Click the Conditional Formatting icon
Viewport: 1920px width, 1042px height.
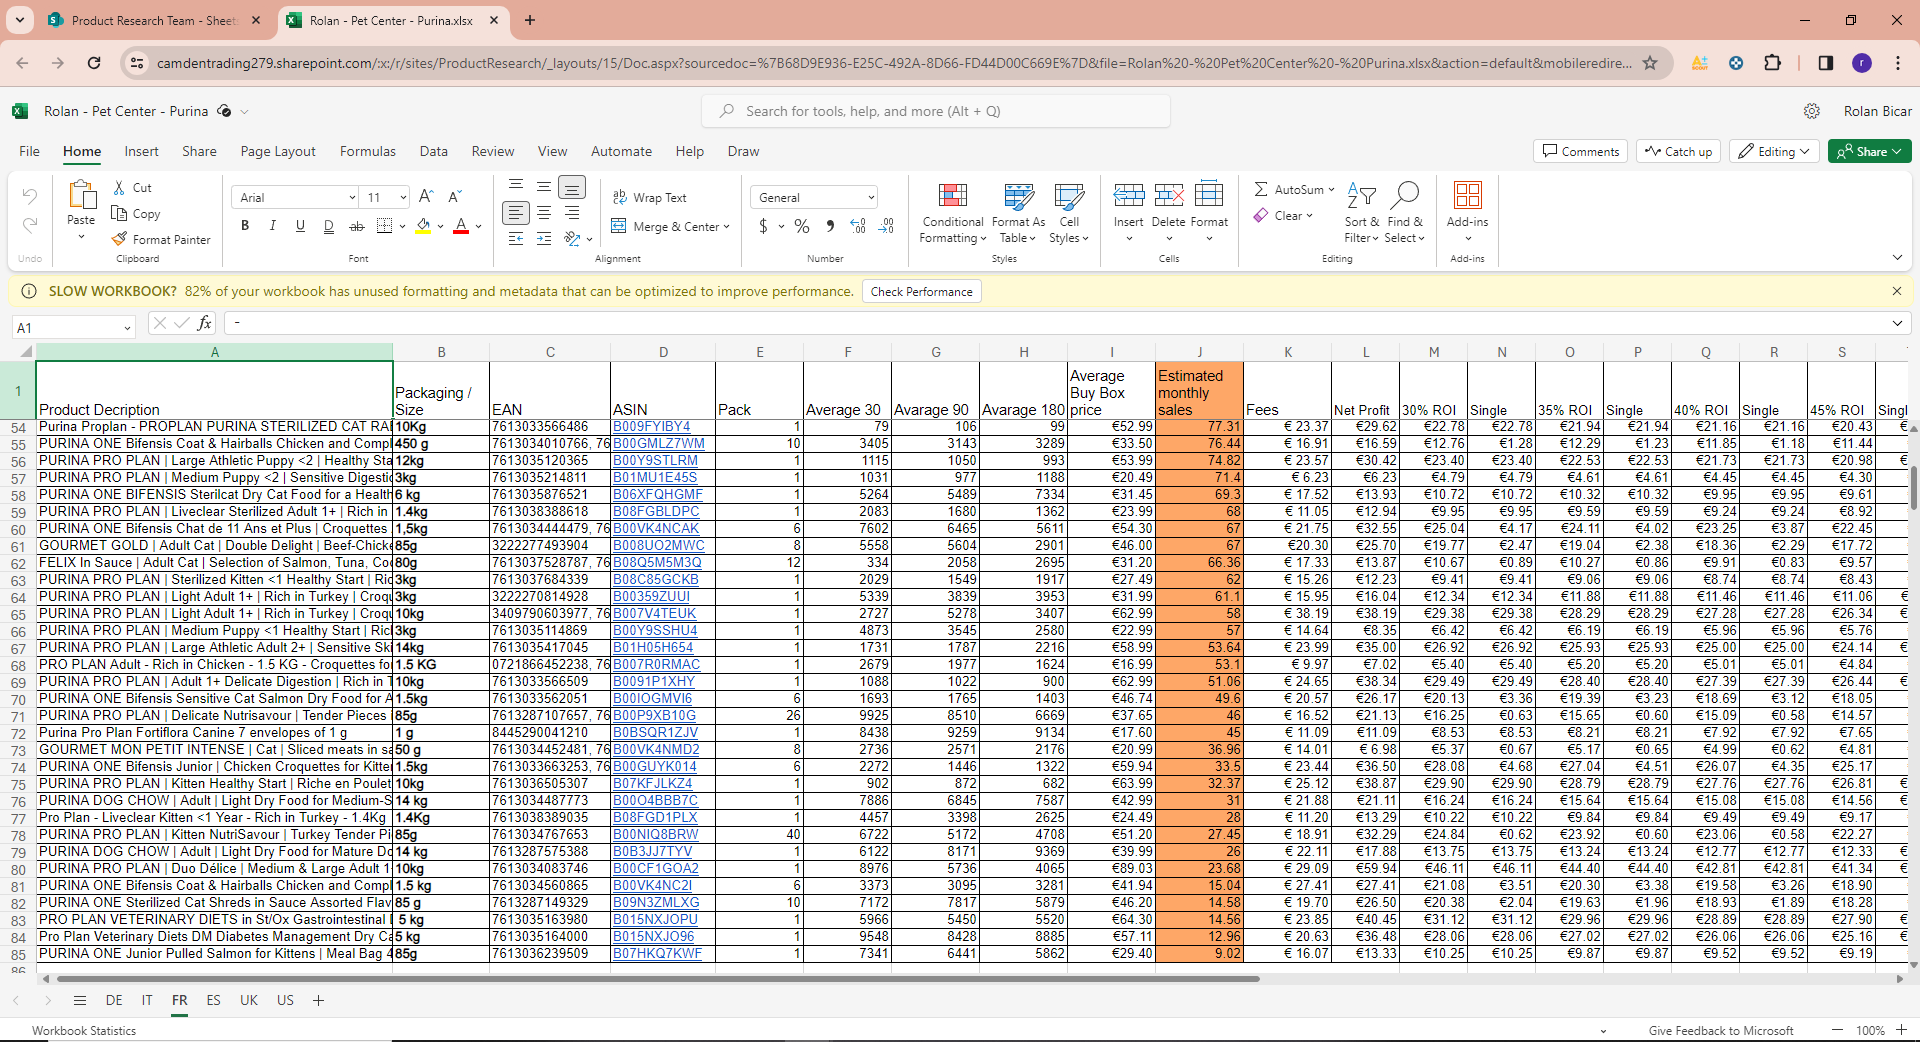point(952,195)
